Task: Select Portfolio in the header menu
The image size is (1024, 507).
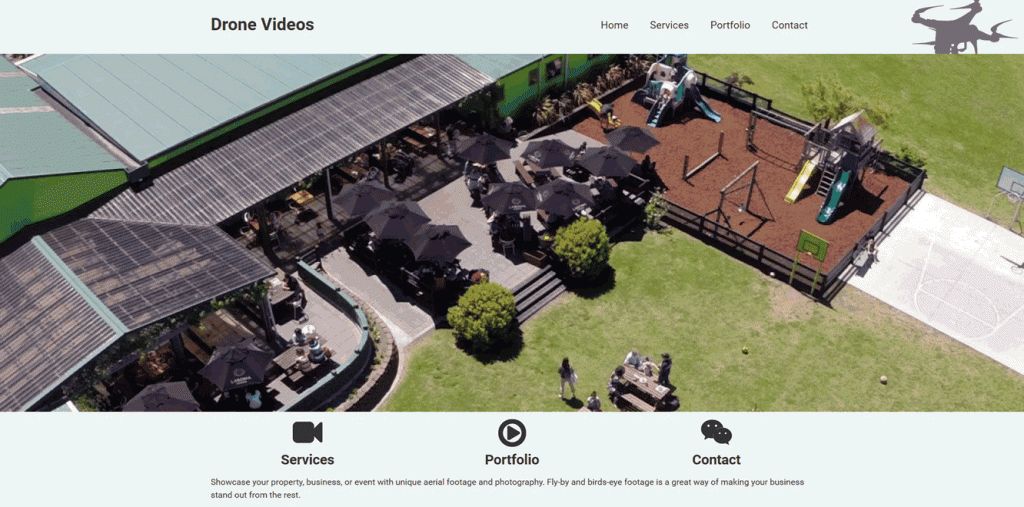Action: (x=730, y=25)
